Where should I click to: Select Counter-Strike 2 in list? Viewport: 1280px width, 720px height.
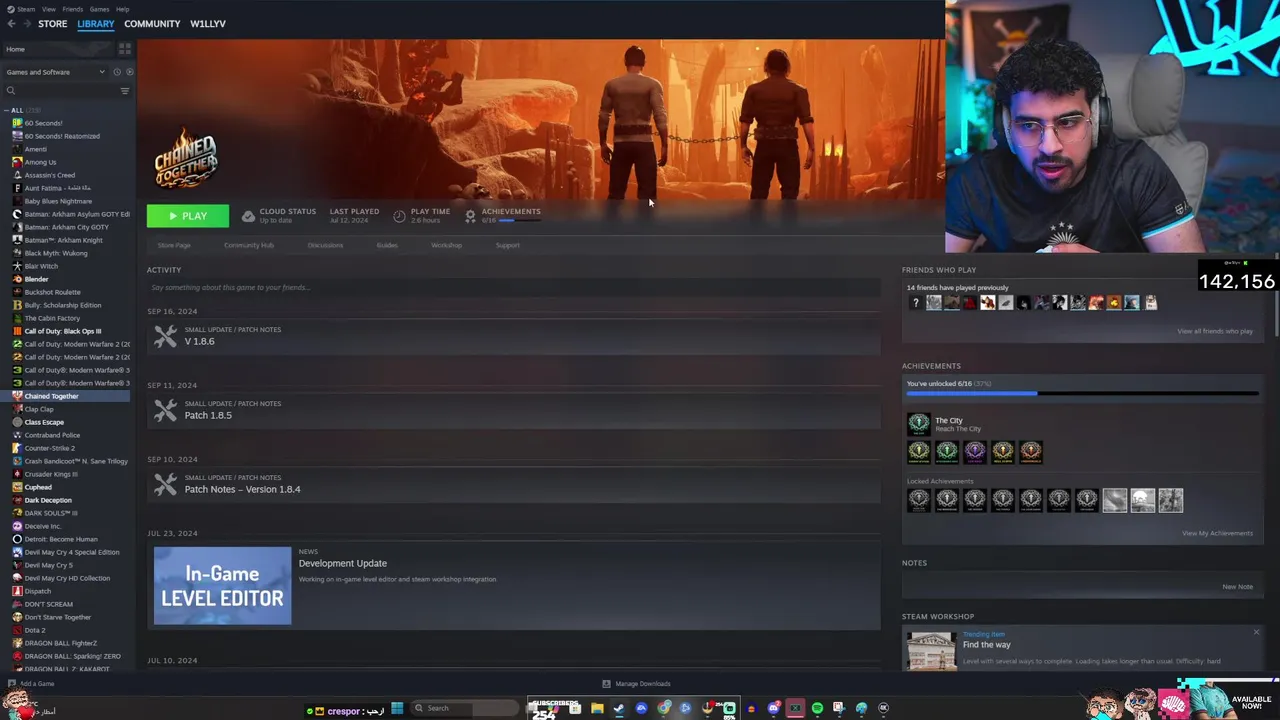[49, 448]
